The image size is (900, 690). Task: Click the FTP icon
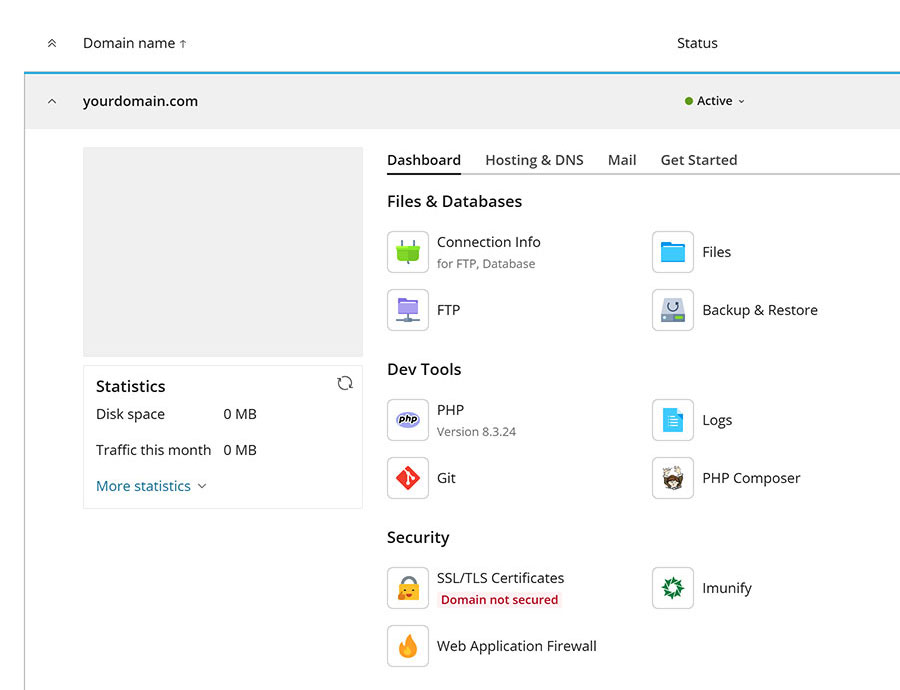click(407, 310)
